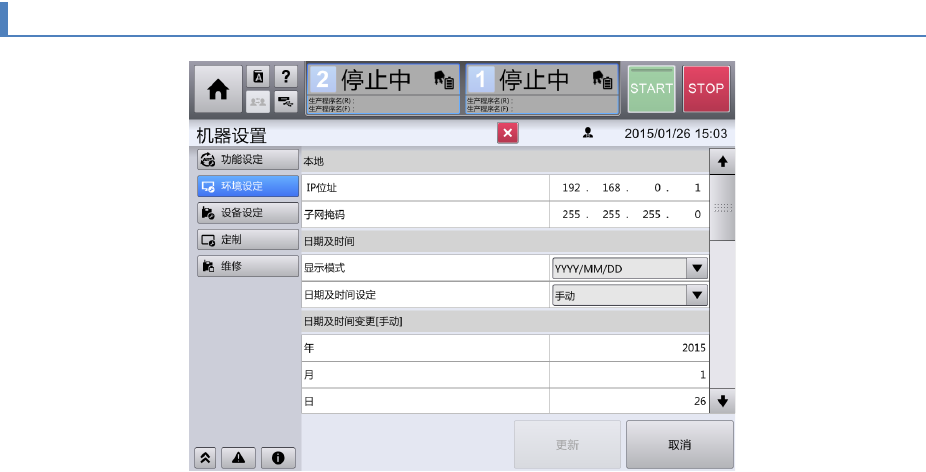
Task: Switch to the 设备设定 tab
Action: [x=246, y=213]
